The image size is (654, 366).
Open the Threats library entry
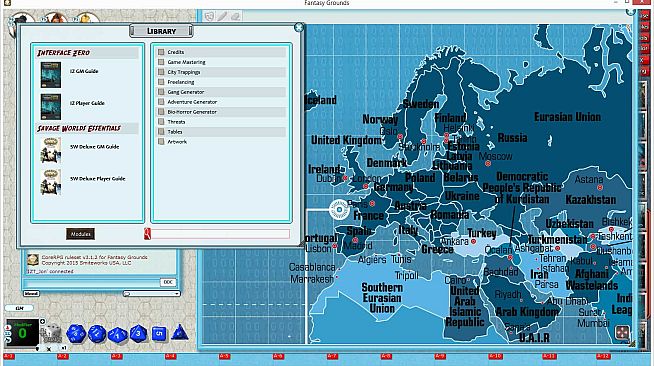pos(221,122)
